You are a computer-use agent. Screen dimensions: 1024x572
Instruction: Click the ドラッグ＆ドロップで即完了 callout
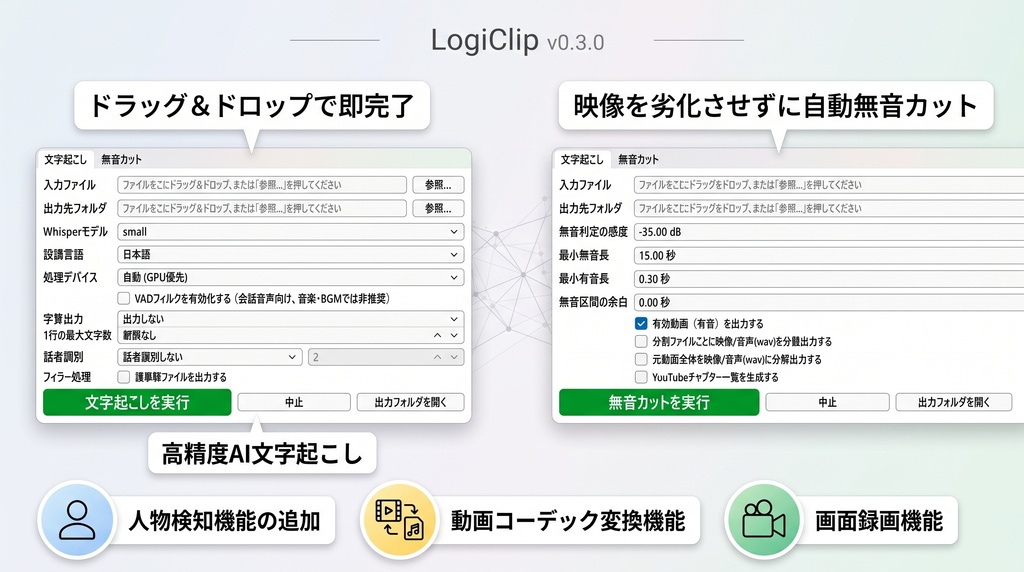click(252, 106)
